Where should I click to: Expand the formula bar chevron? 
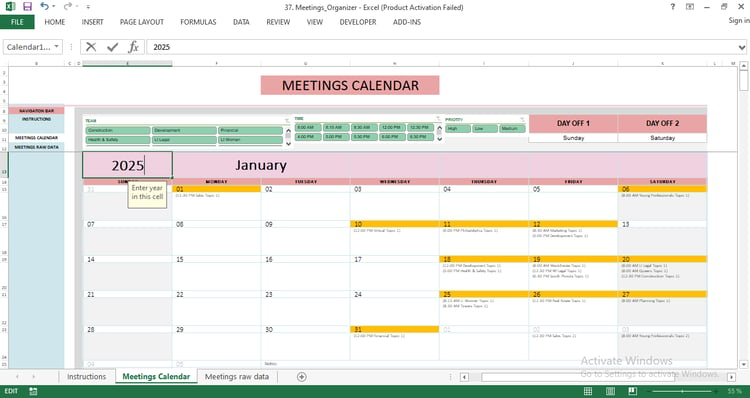tap(742, 47)
